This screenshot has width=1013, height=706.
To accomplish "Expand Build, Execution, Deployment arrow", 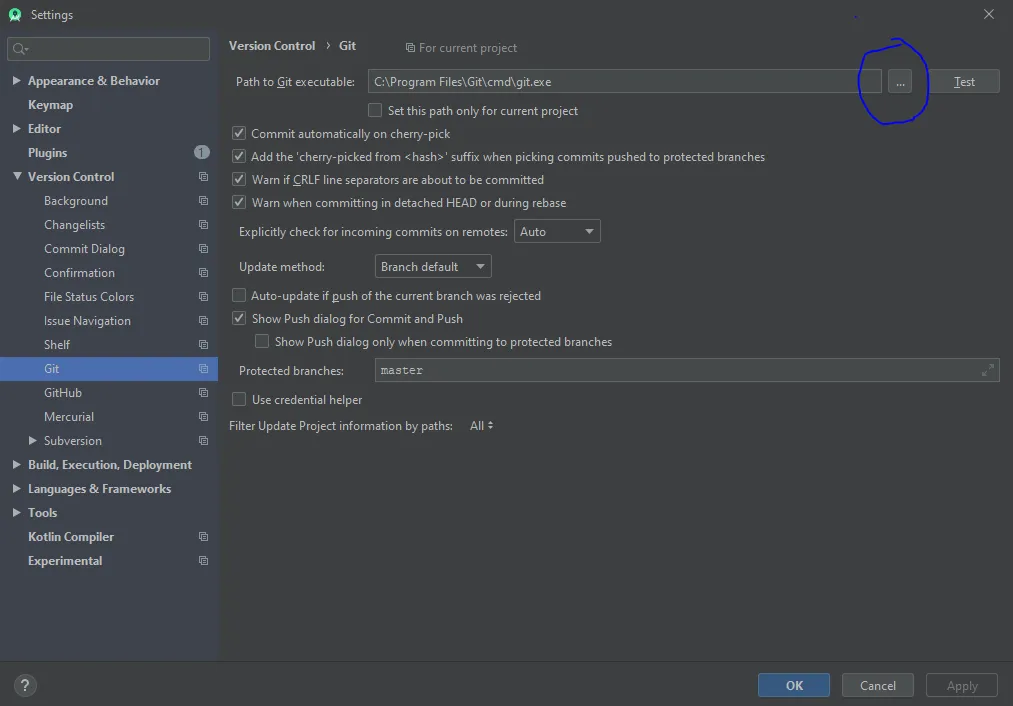I will [x=16, y=464].
